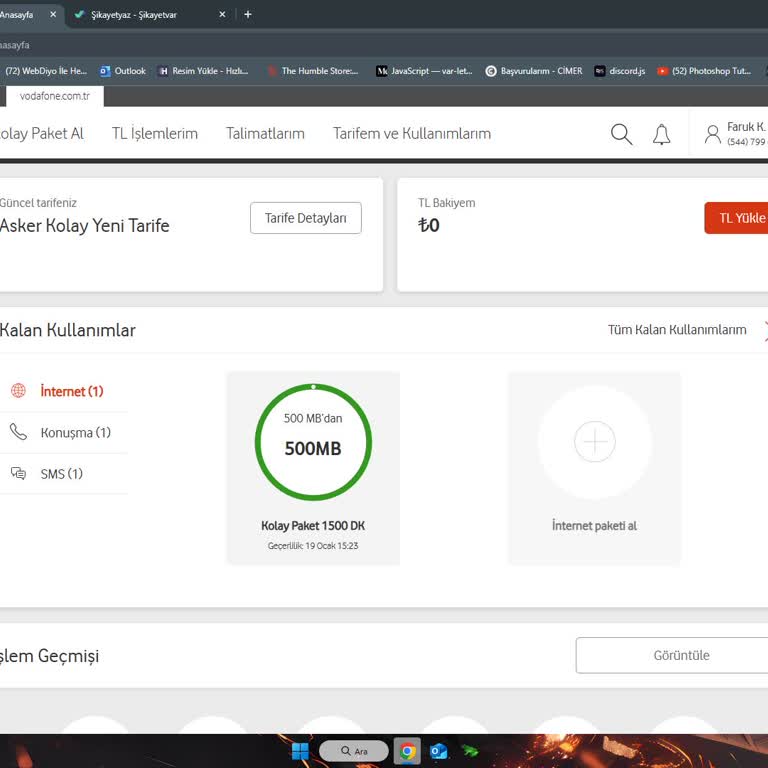Click the green frog taskbar app icon
Image resolution: width=768 pixels, height=768 pixels.
[x=470, y=751]
